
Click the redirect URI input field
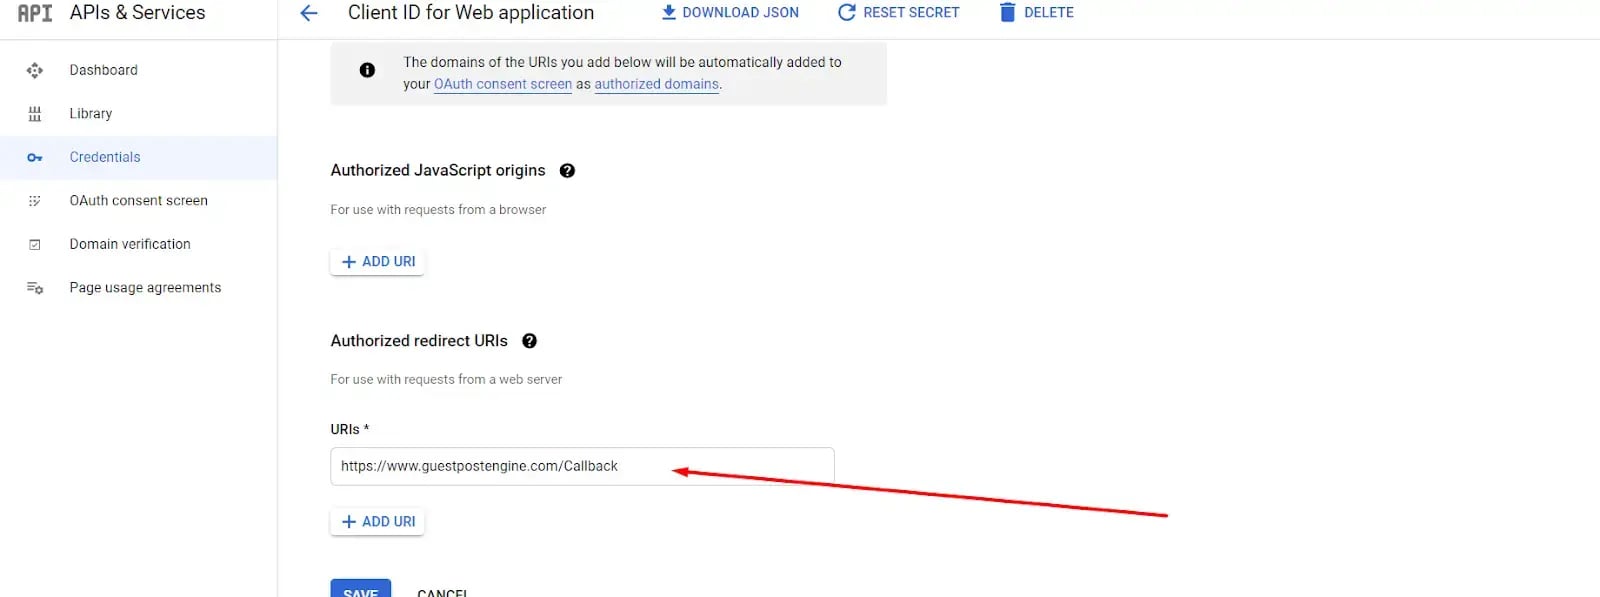click(582, 466)
